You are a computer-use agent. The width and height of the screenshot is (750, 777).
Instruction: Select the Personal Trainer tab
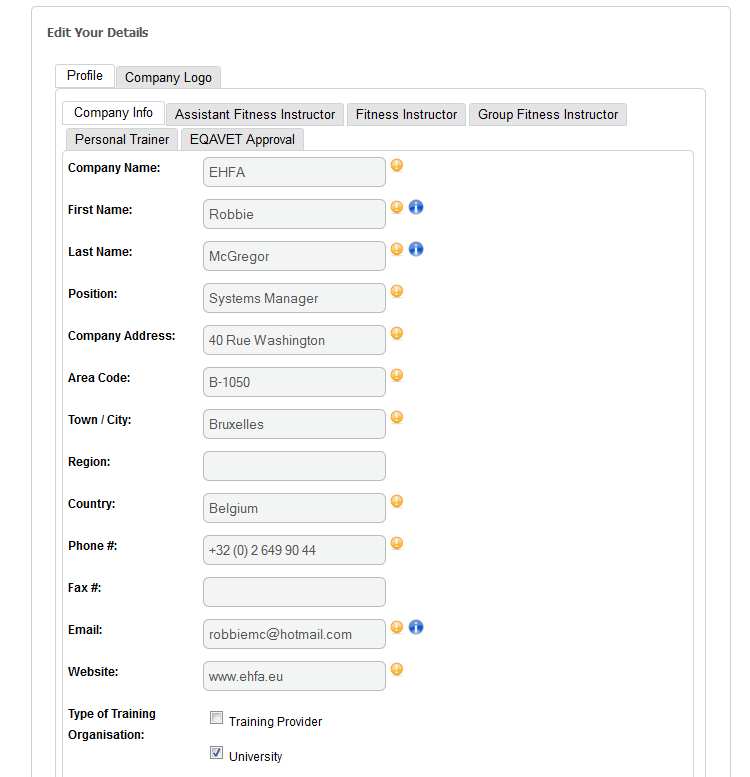tap(122, 139)
